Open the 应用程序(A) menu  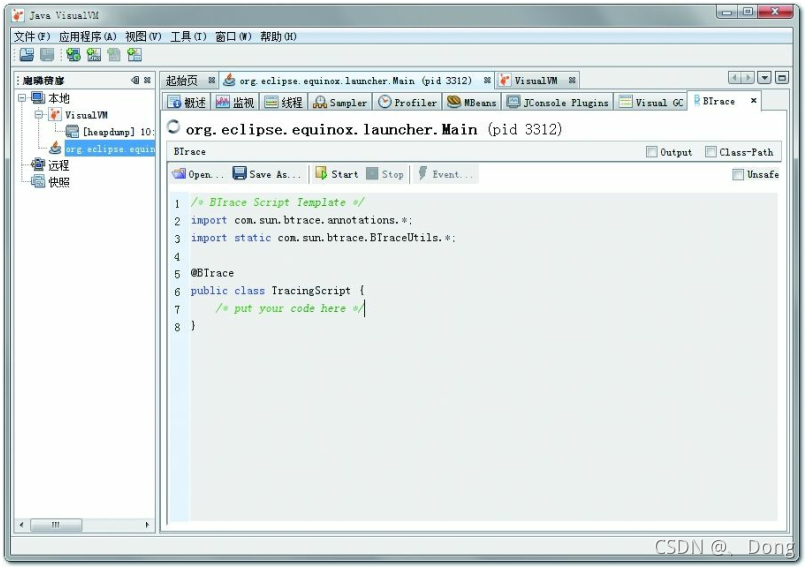pyautogui.click(x=87, y=37)
